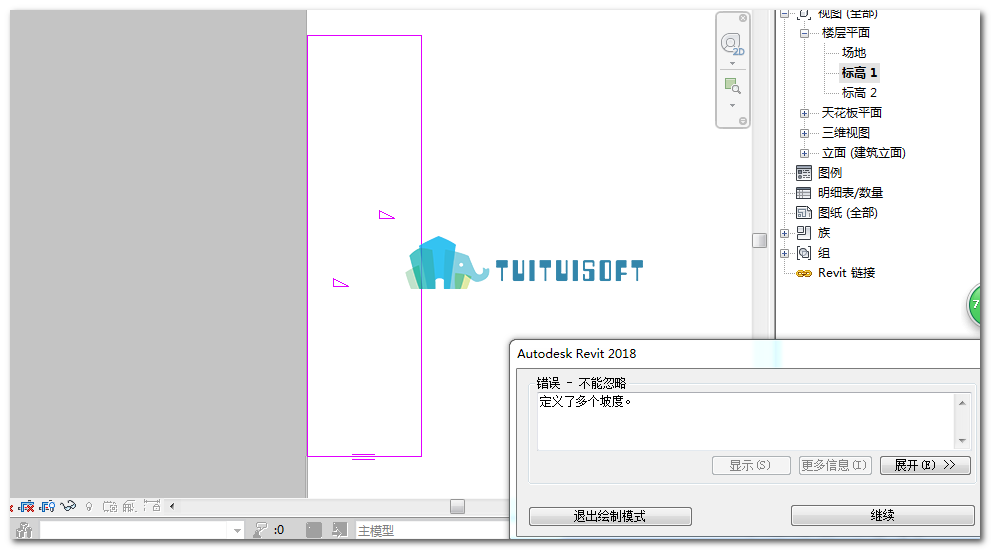This screenshot has height=550, width=991.
Task: Expand the 族 families node
Action: (x=784, y=233)
